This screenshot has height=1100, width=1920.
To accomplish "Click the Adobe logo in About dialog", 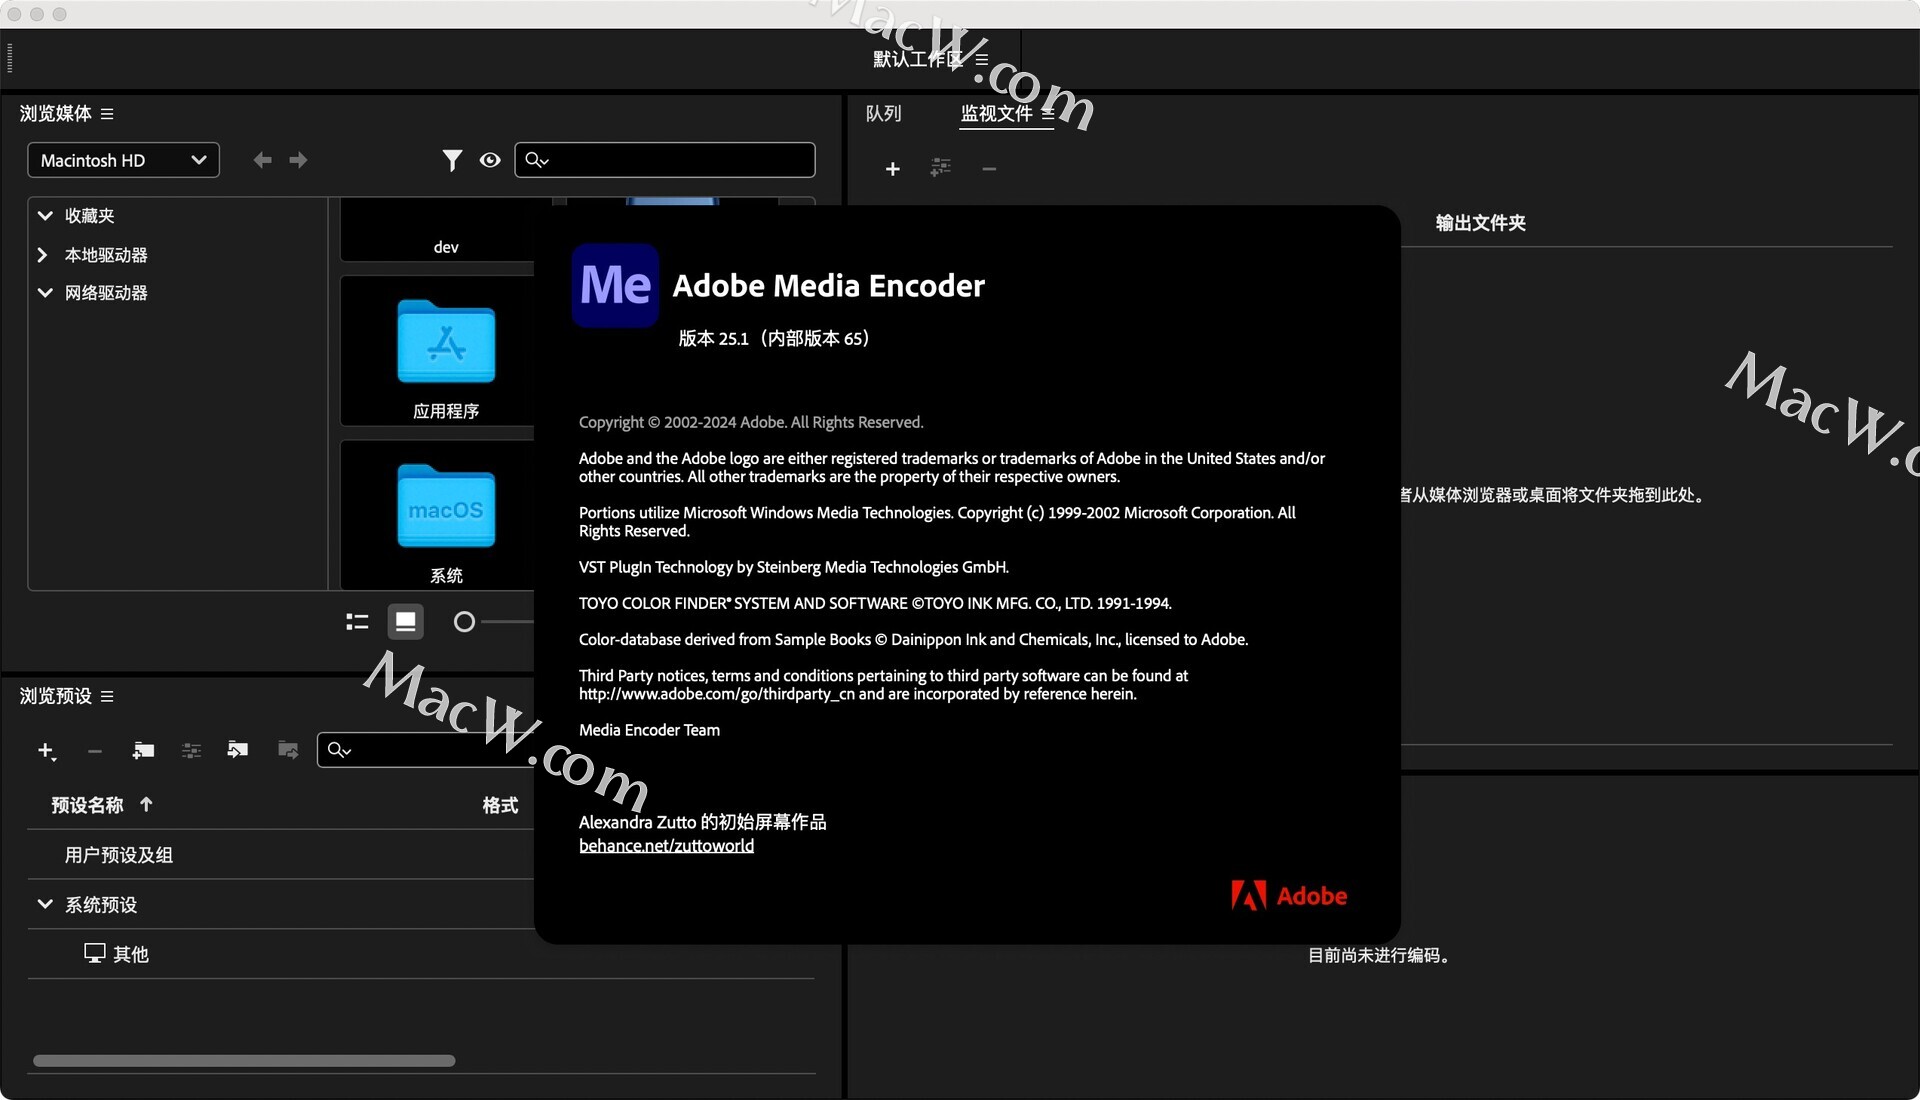I will [1289, 896].
